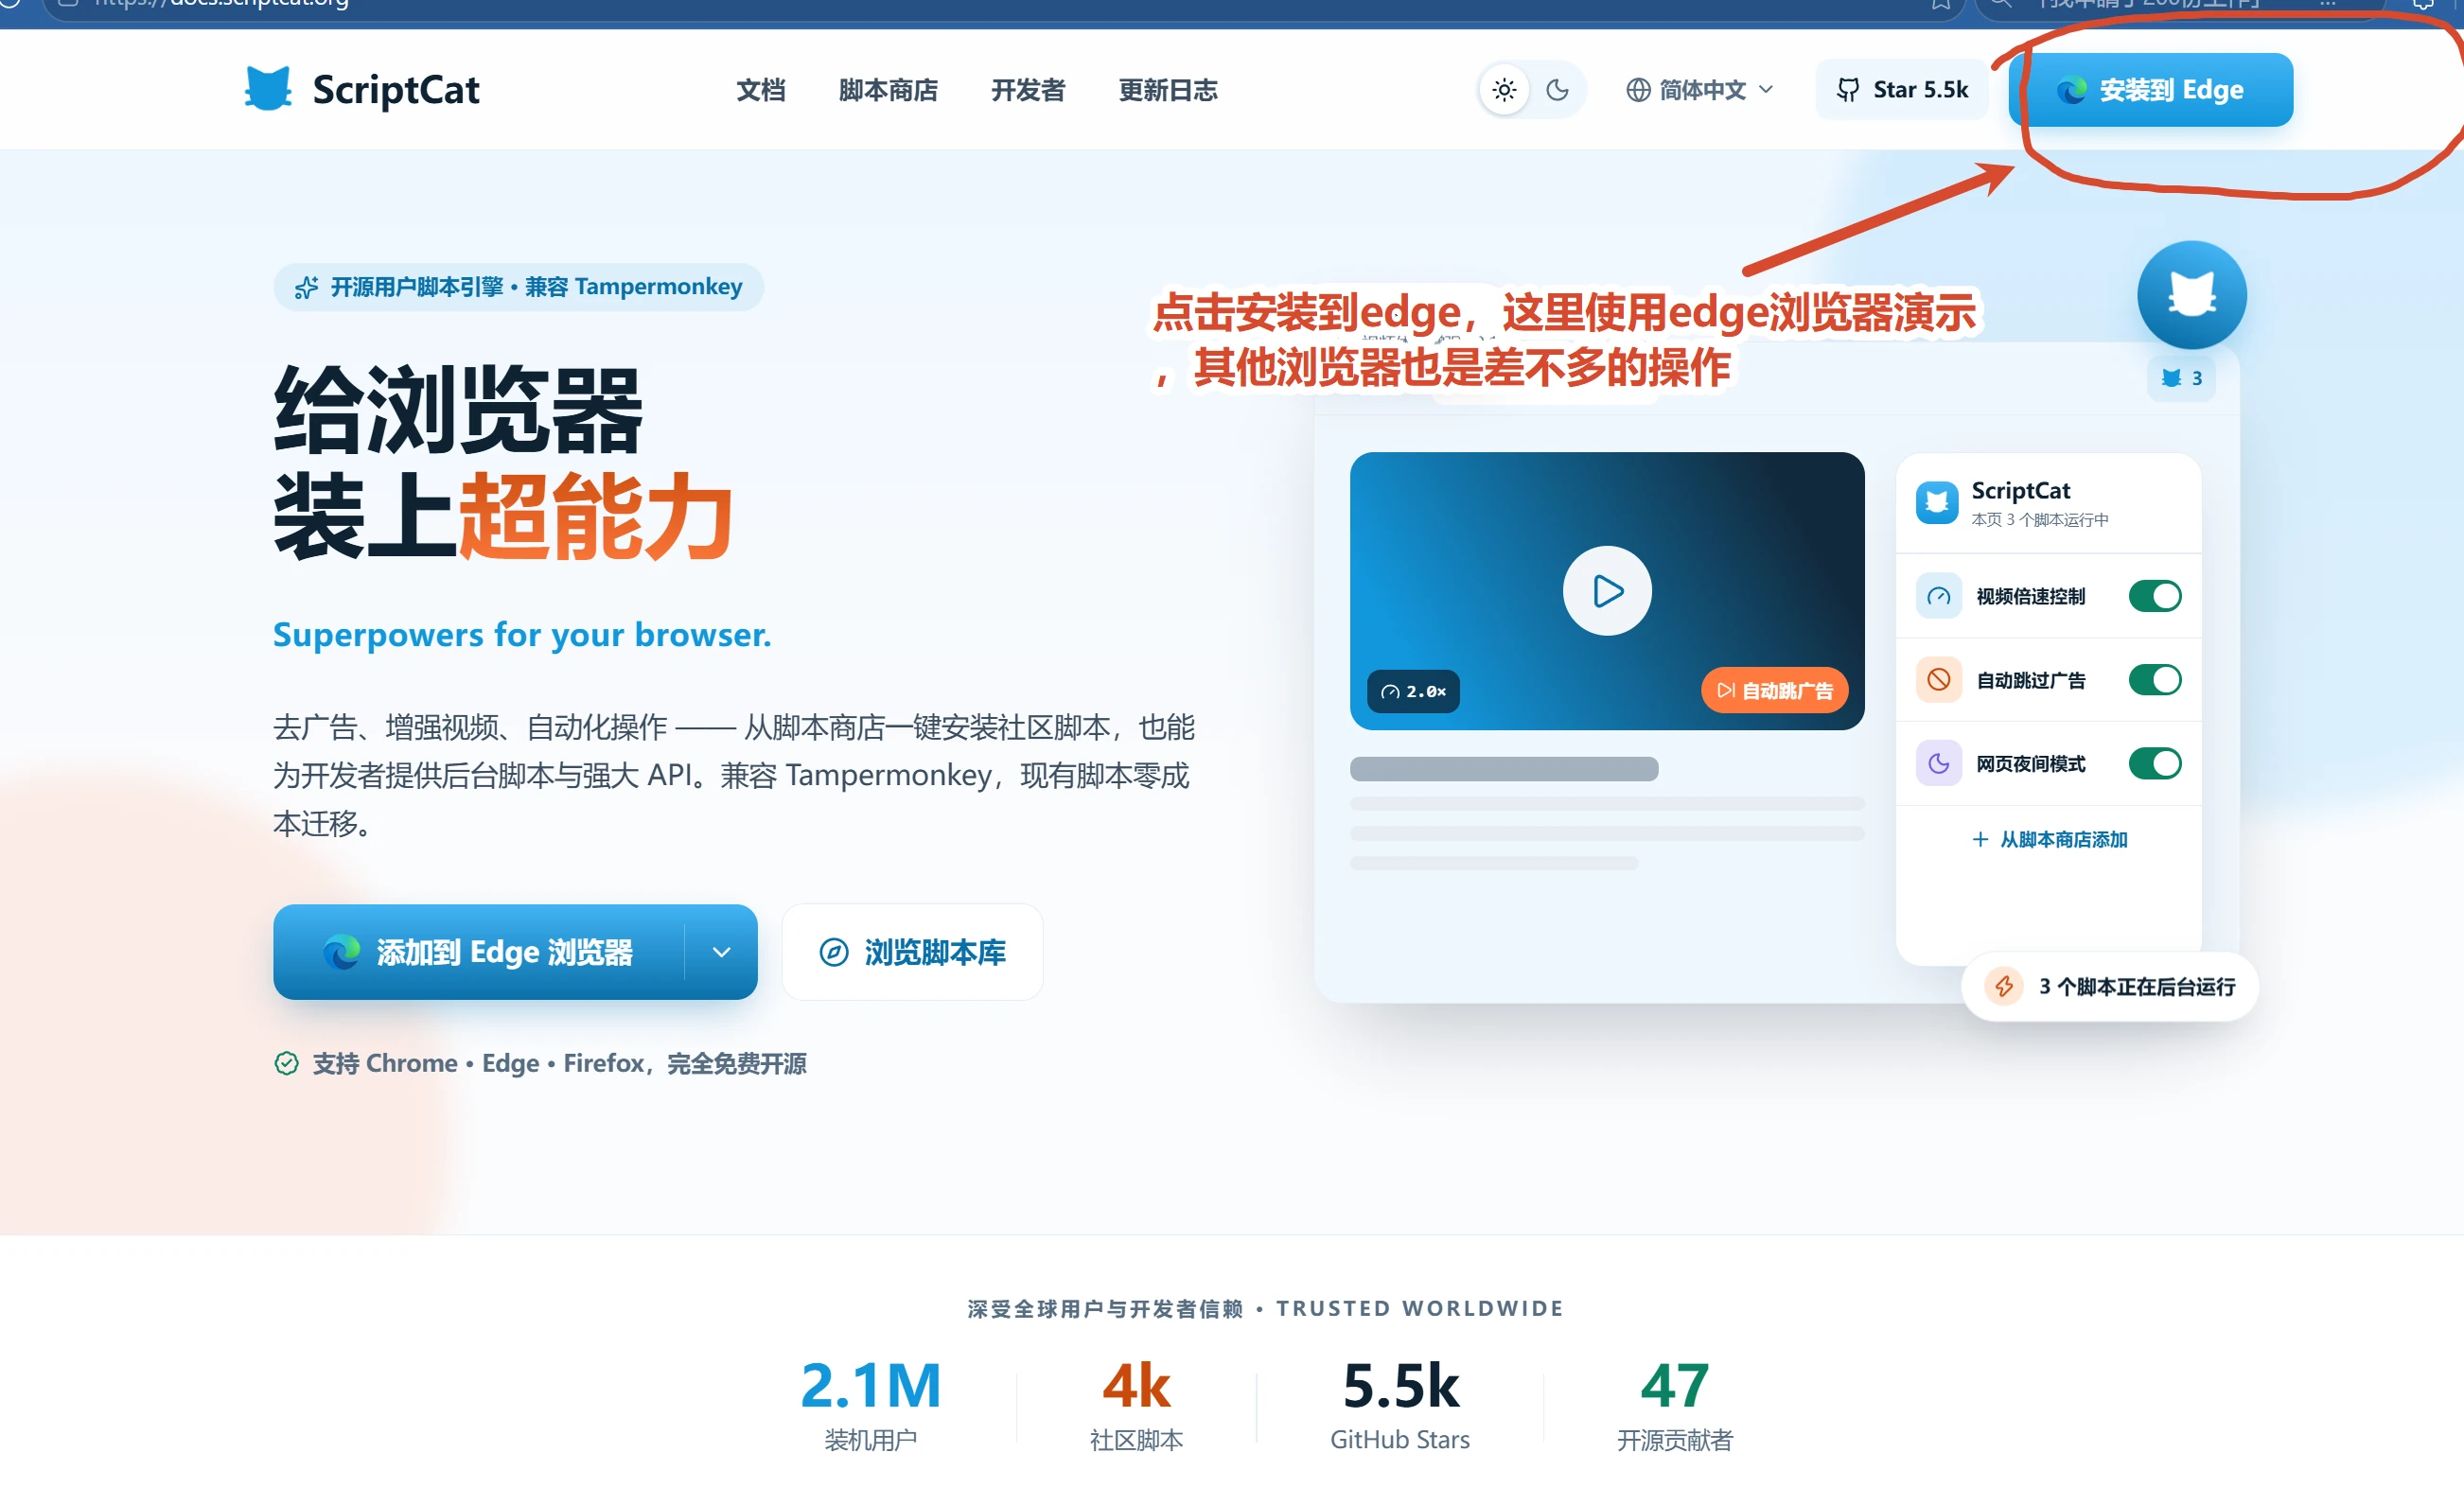Click the 浏览脚本库 button

[x=912, y=952]
